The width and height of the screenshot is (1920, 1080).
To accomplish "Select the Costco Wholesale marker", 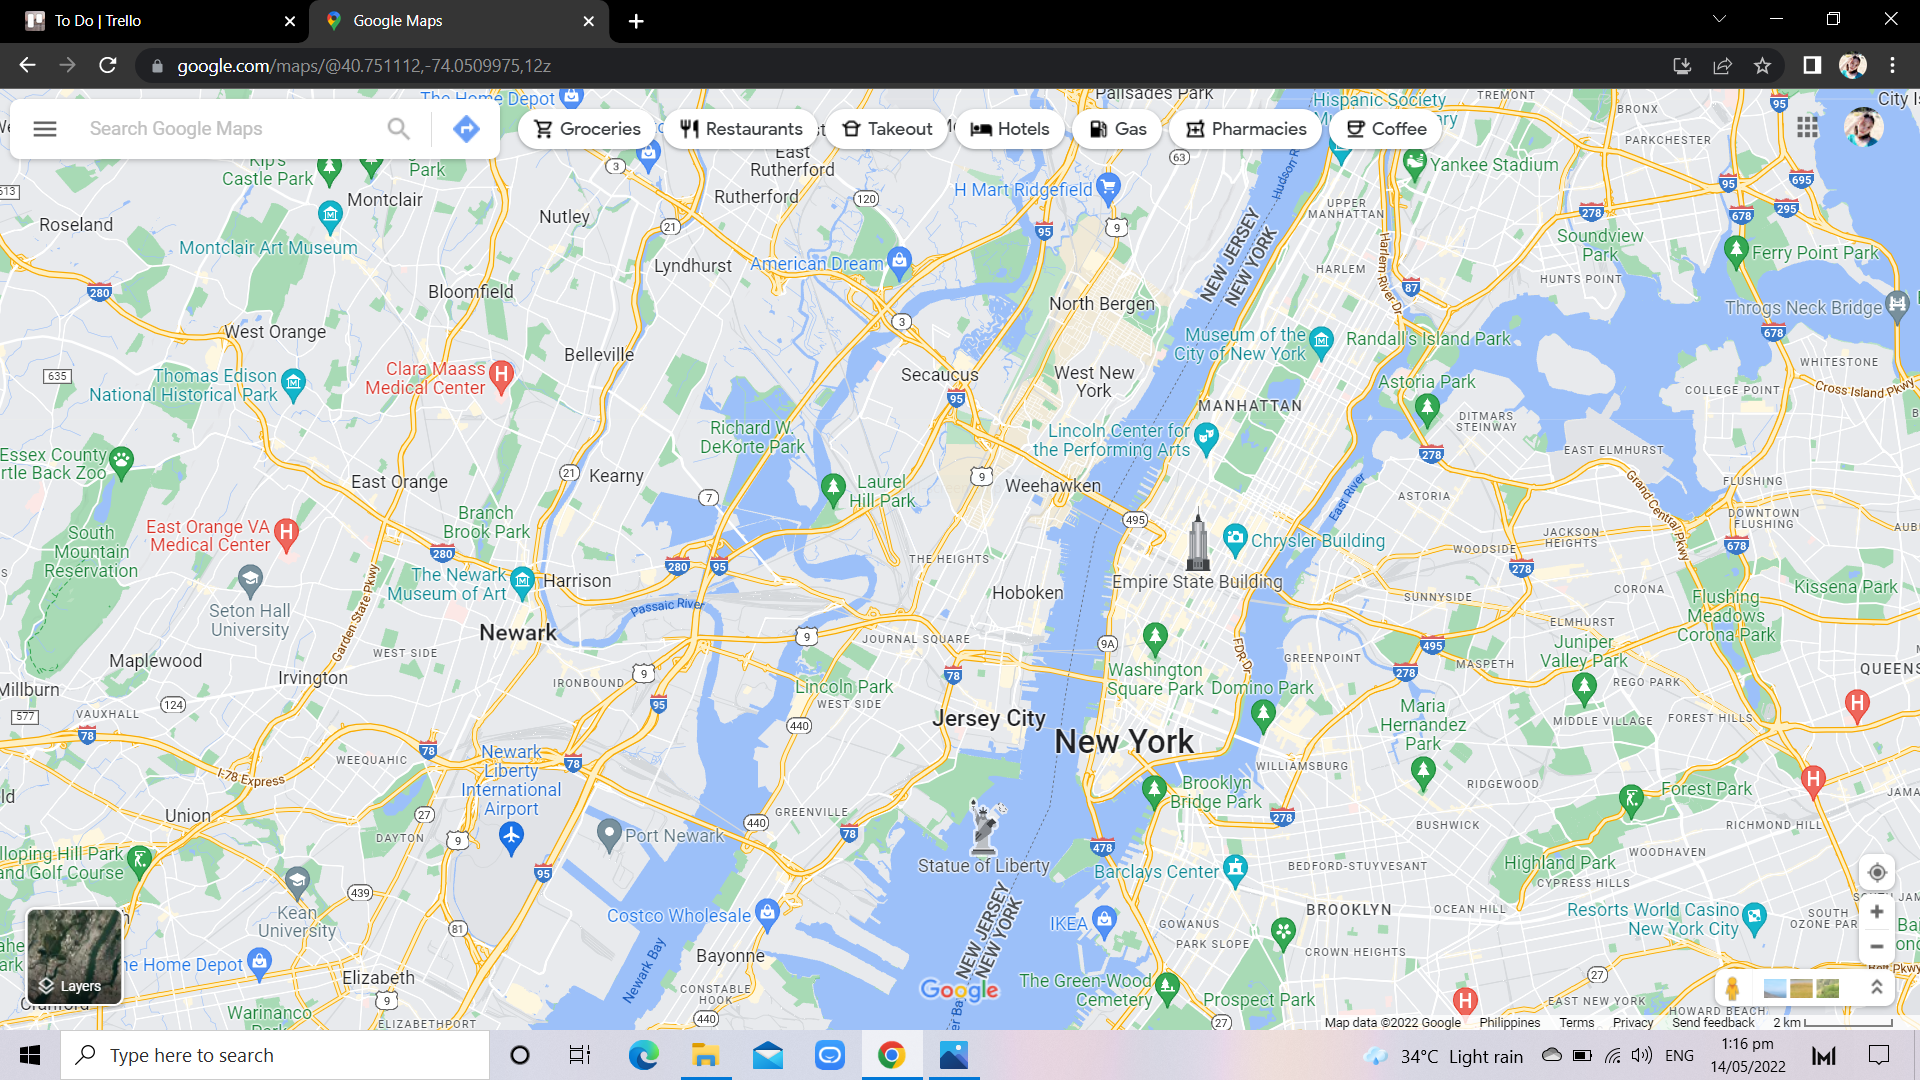I will coord(767,912).
